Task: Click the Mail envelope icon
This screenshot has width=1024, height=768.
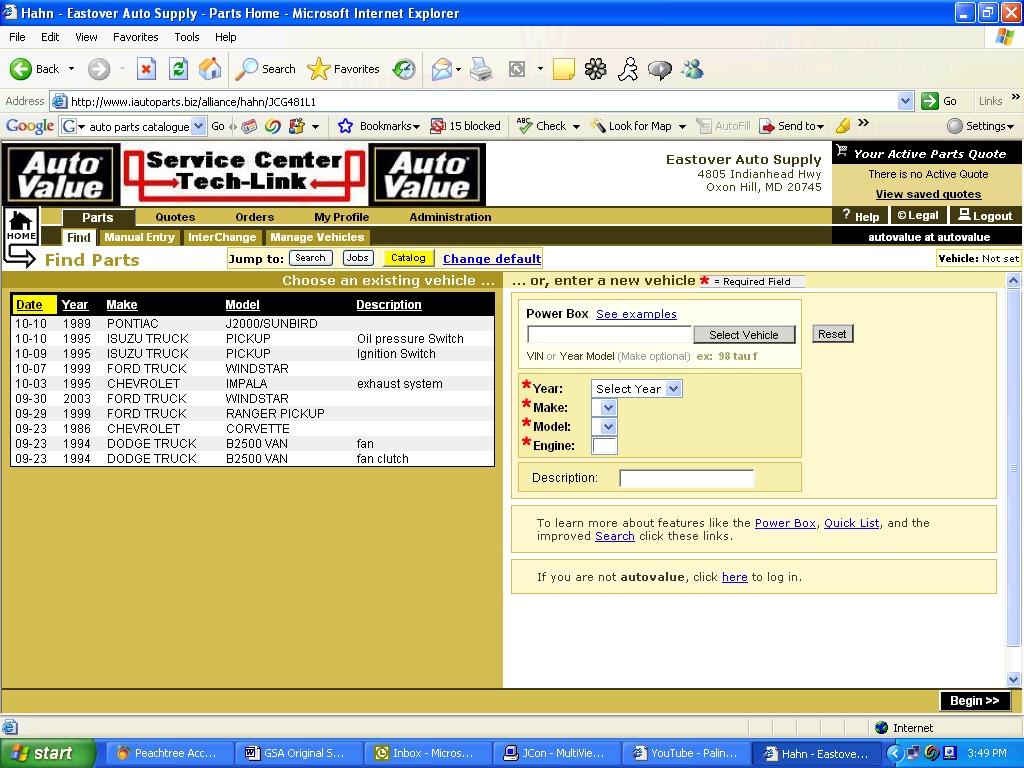Action: tap(442, 69)
